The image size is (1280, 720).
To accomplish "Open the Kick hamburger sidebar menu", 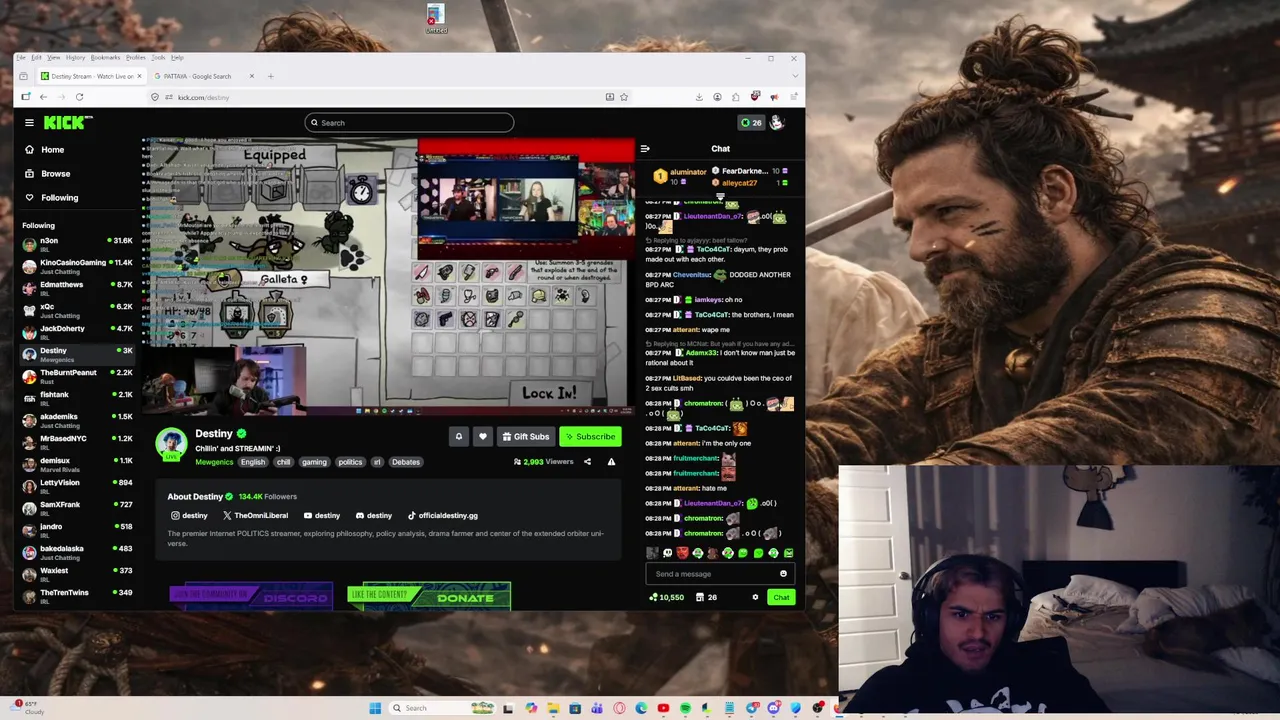I will click(29, 122).
